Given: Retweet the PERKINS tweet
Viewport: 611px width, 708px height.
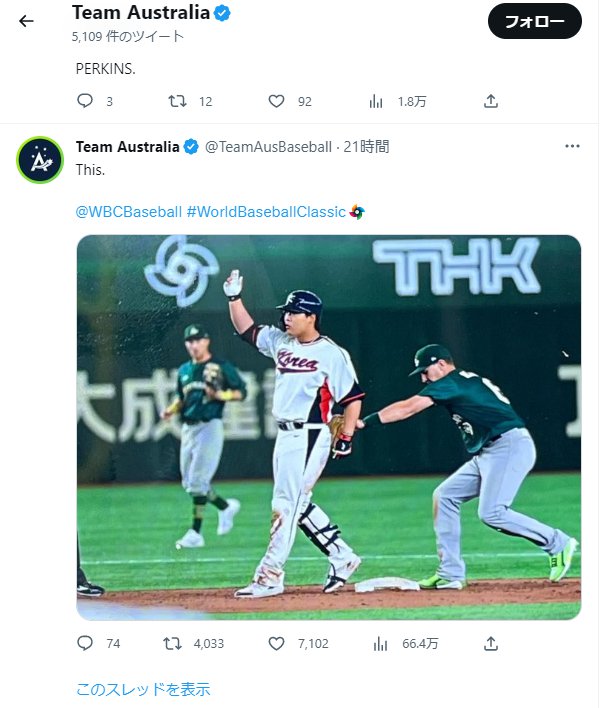Looking at the screenshot, I should click(177, 101).
